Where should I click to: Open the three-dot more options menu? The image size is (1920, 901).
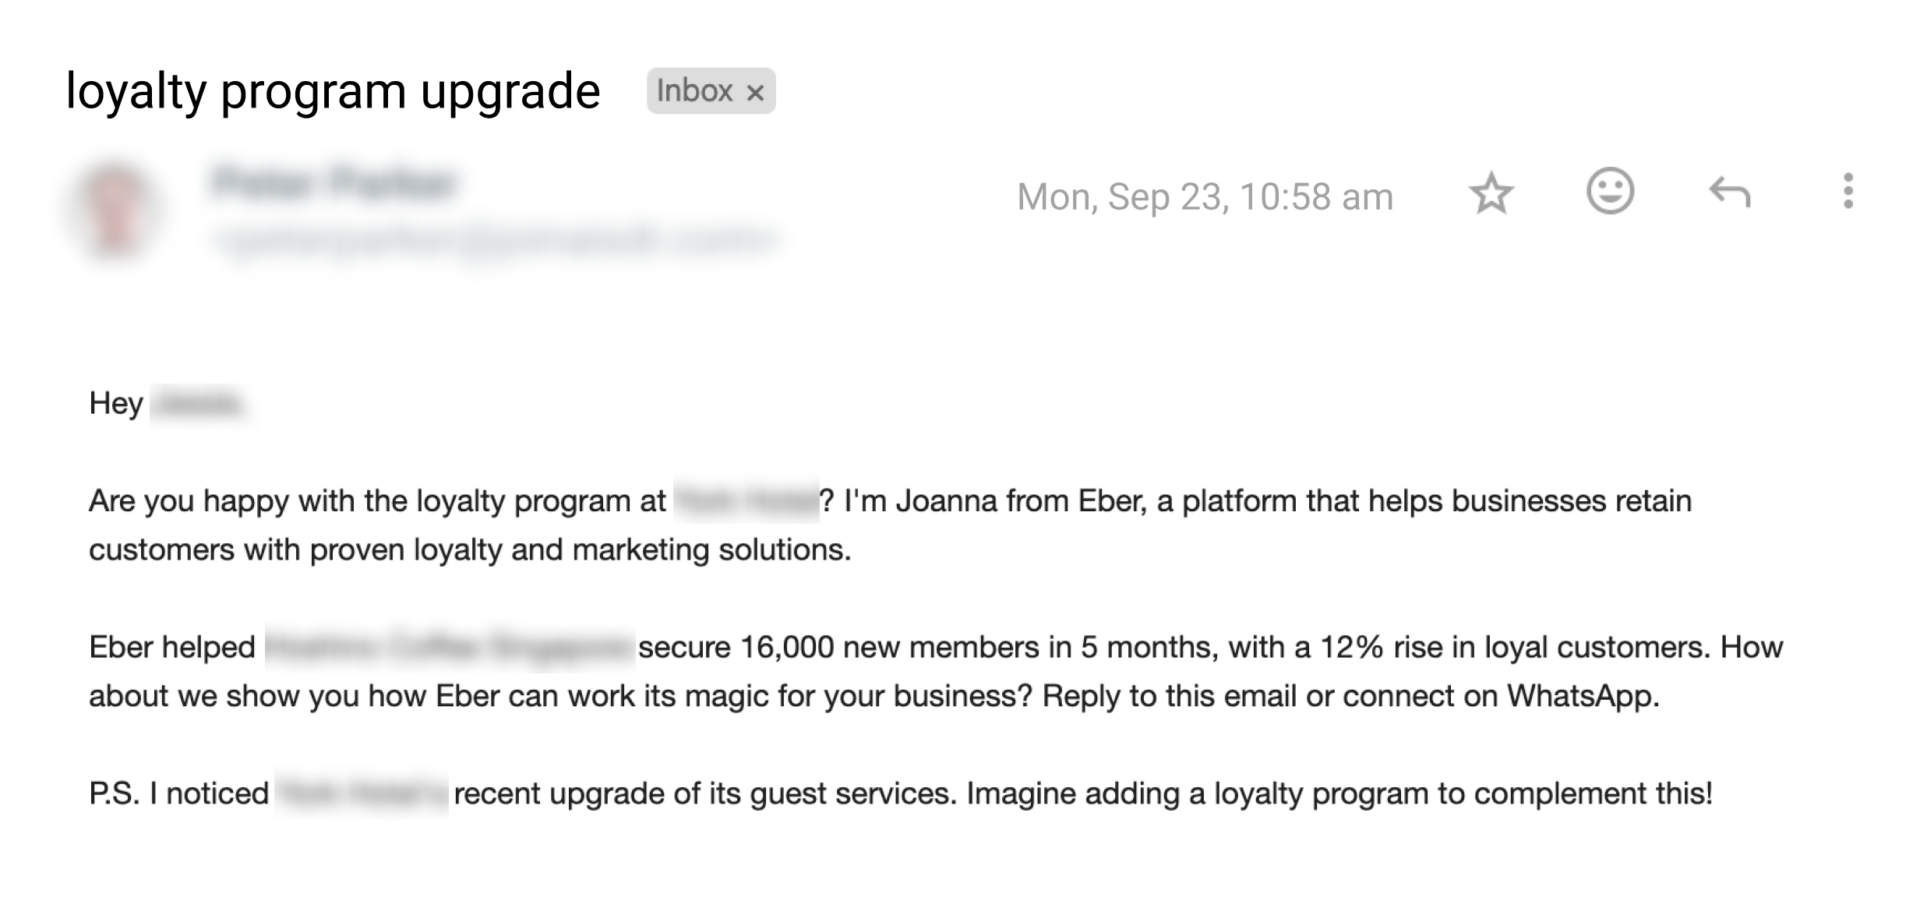1848,191
